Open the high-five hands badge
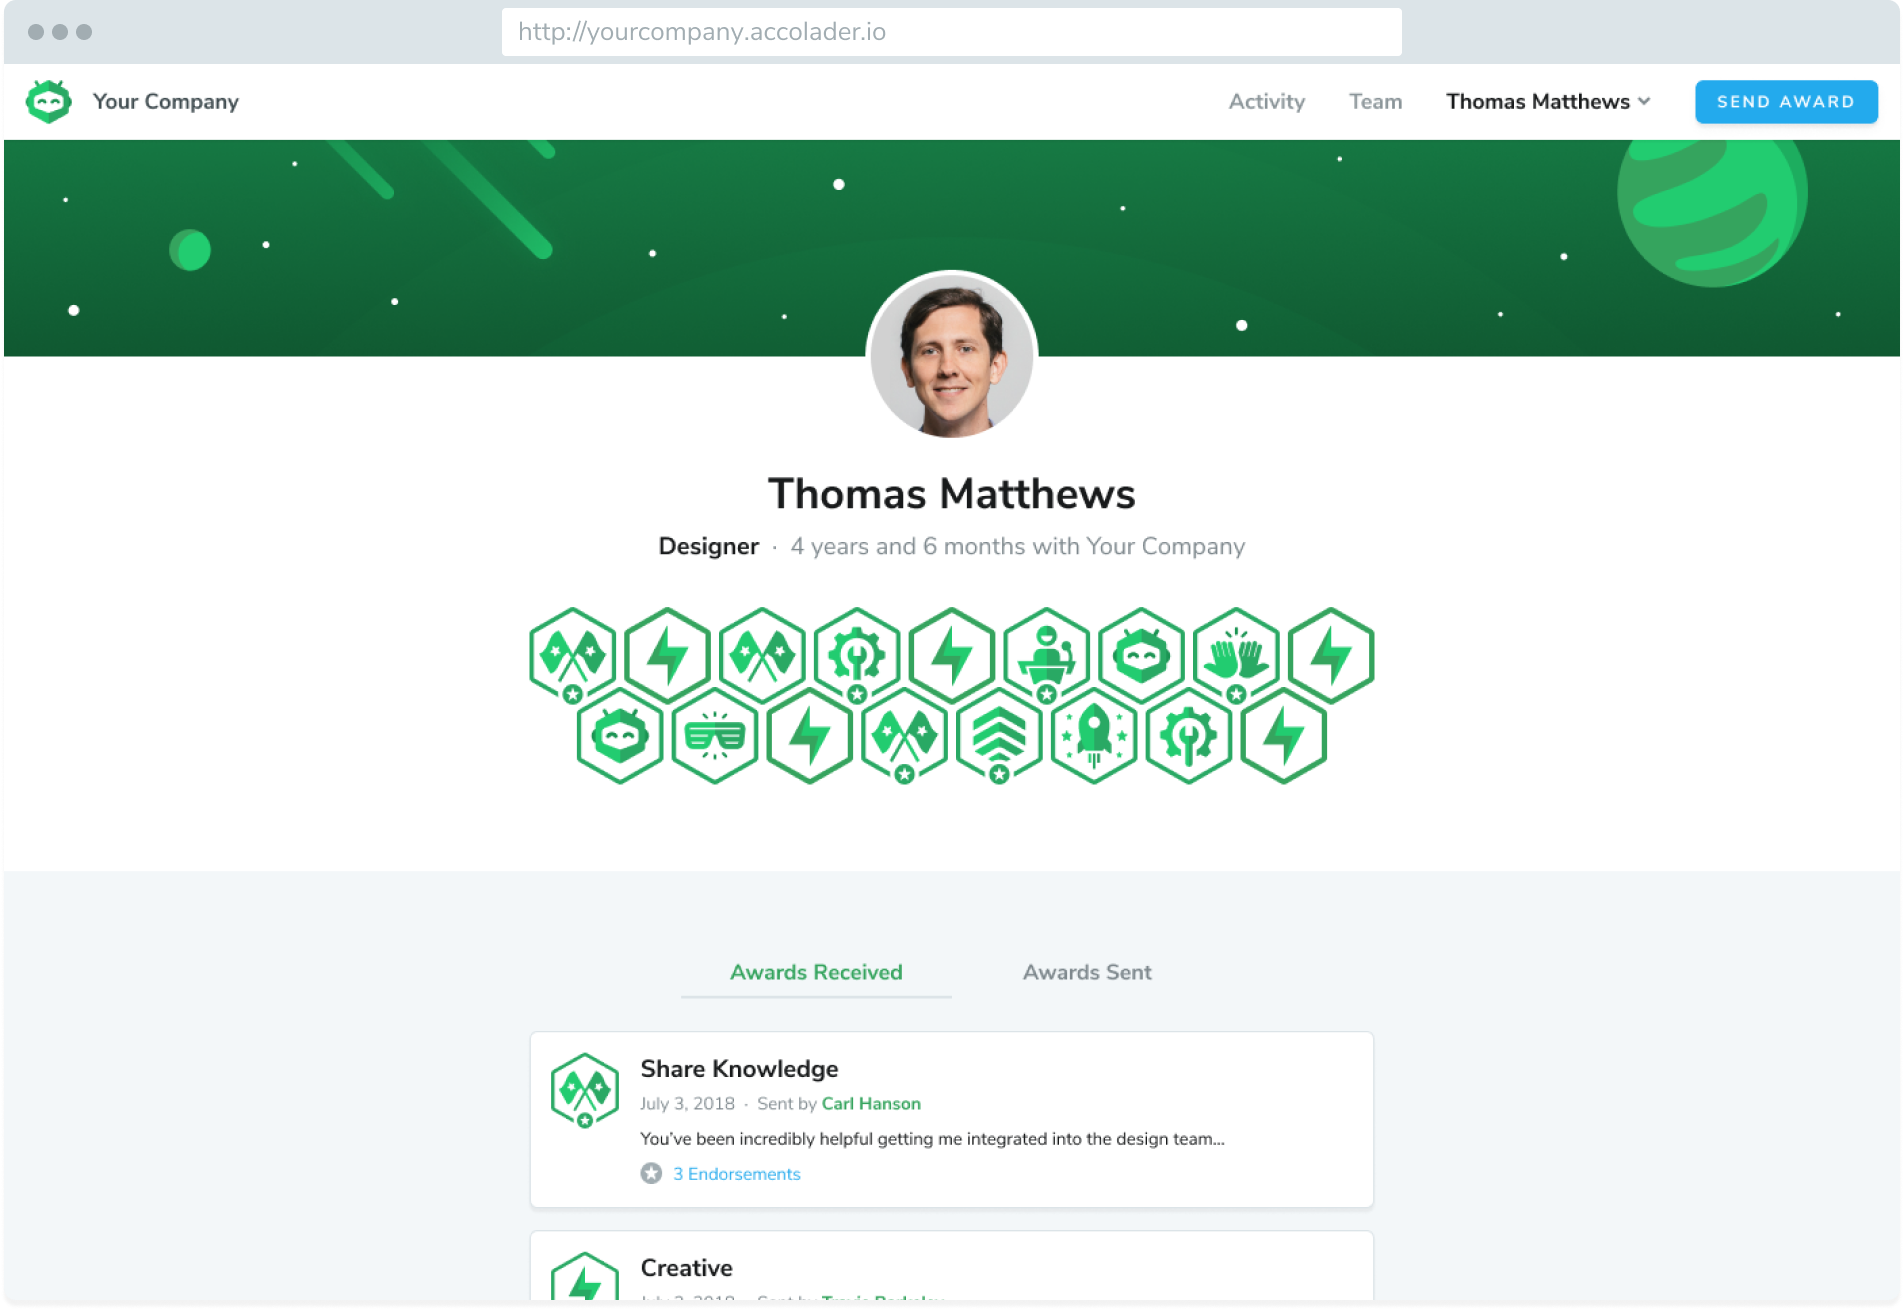 pos(1236,656)
